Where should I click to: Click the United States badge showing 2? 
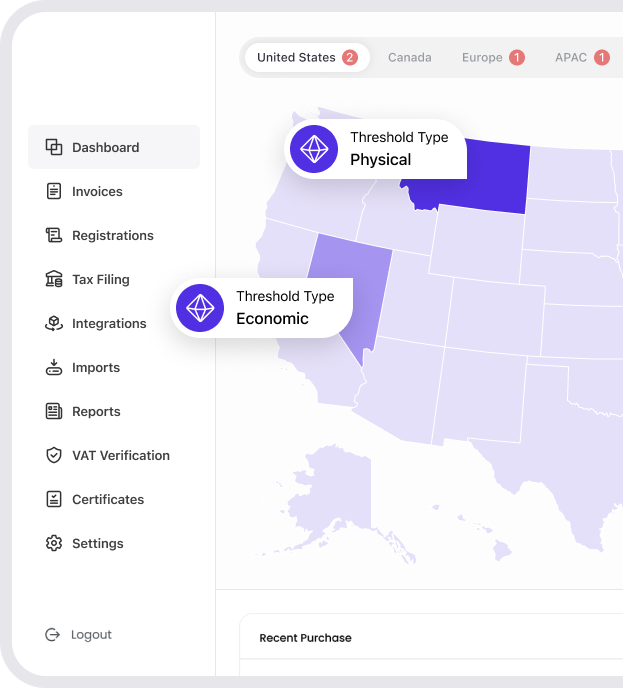(350, 57)
